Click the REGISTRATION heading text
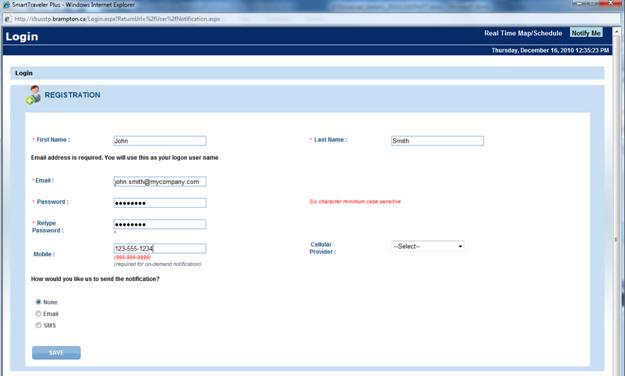The width and height of the screenshot is (625, 376). 72,95
